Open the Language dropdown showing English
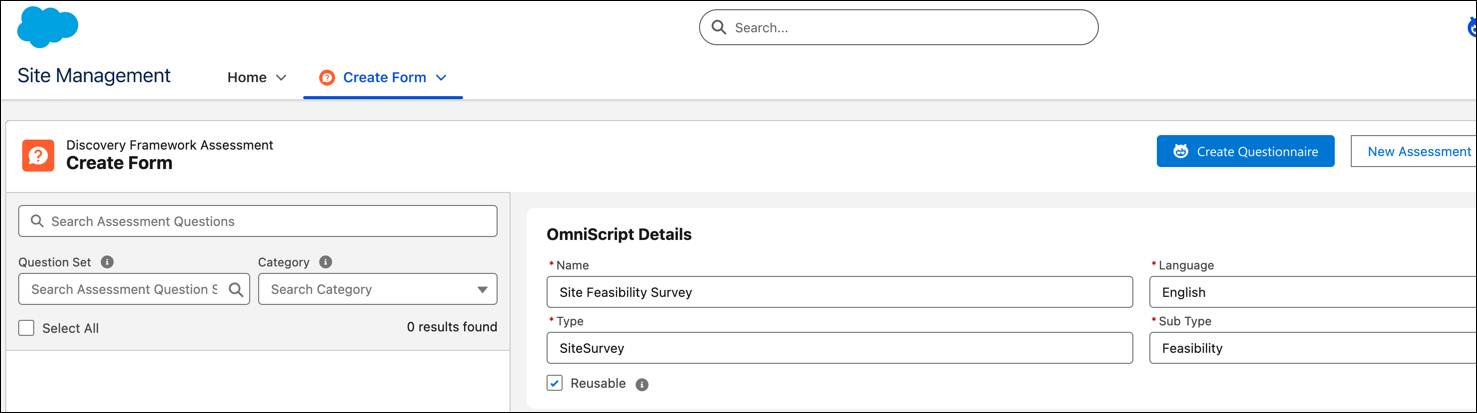 tap(1313, 292)
